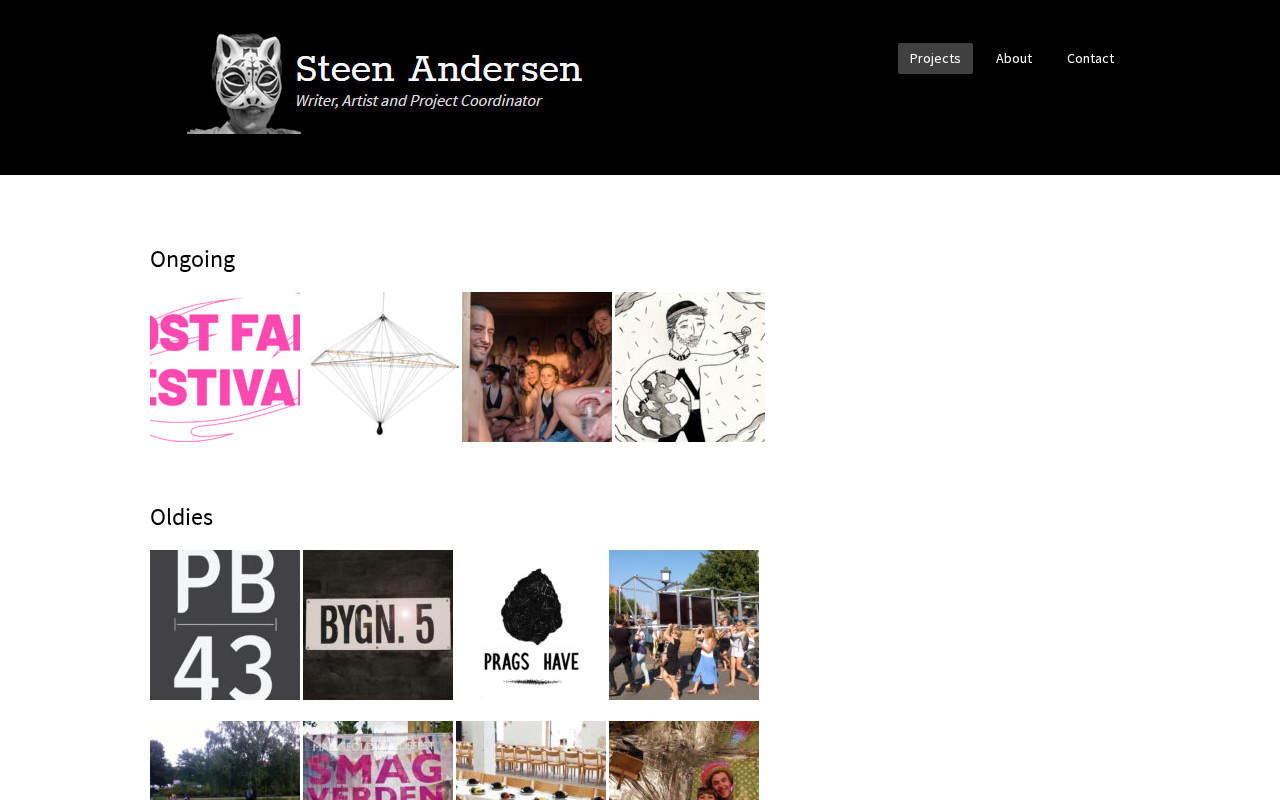Open the PB 43 project thumbnail
1280x800 pixels.
click(x=225, y=625)
